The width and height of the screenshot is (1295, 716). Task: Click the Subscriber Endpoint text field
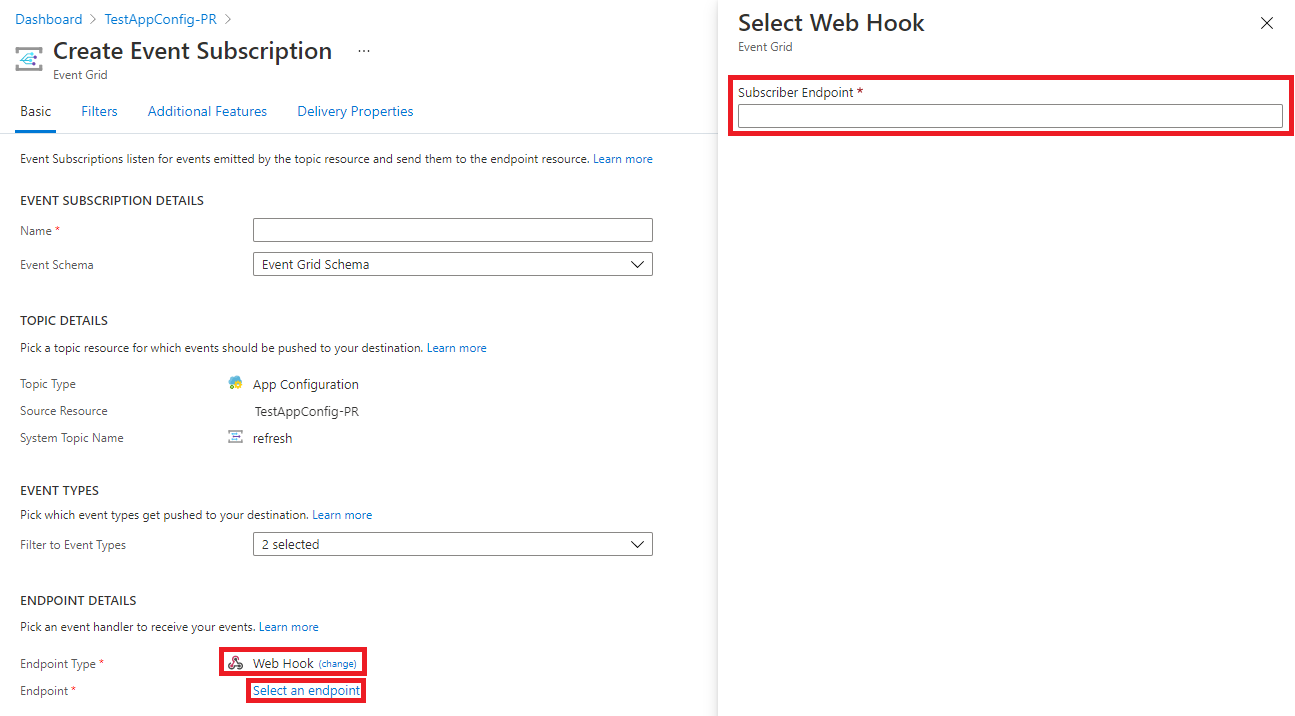click(1010, 116)
